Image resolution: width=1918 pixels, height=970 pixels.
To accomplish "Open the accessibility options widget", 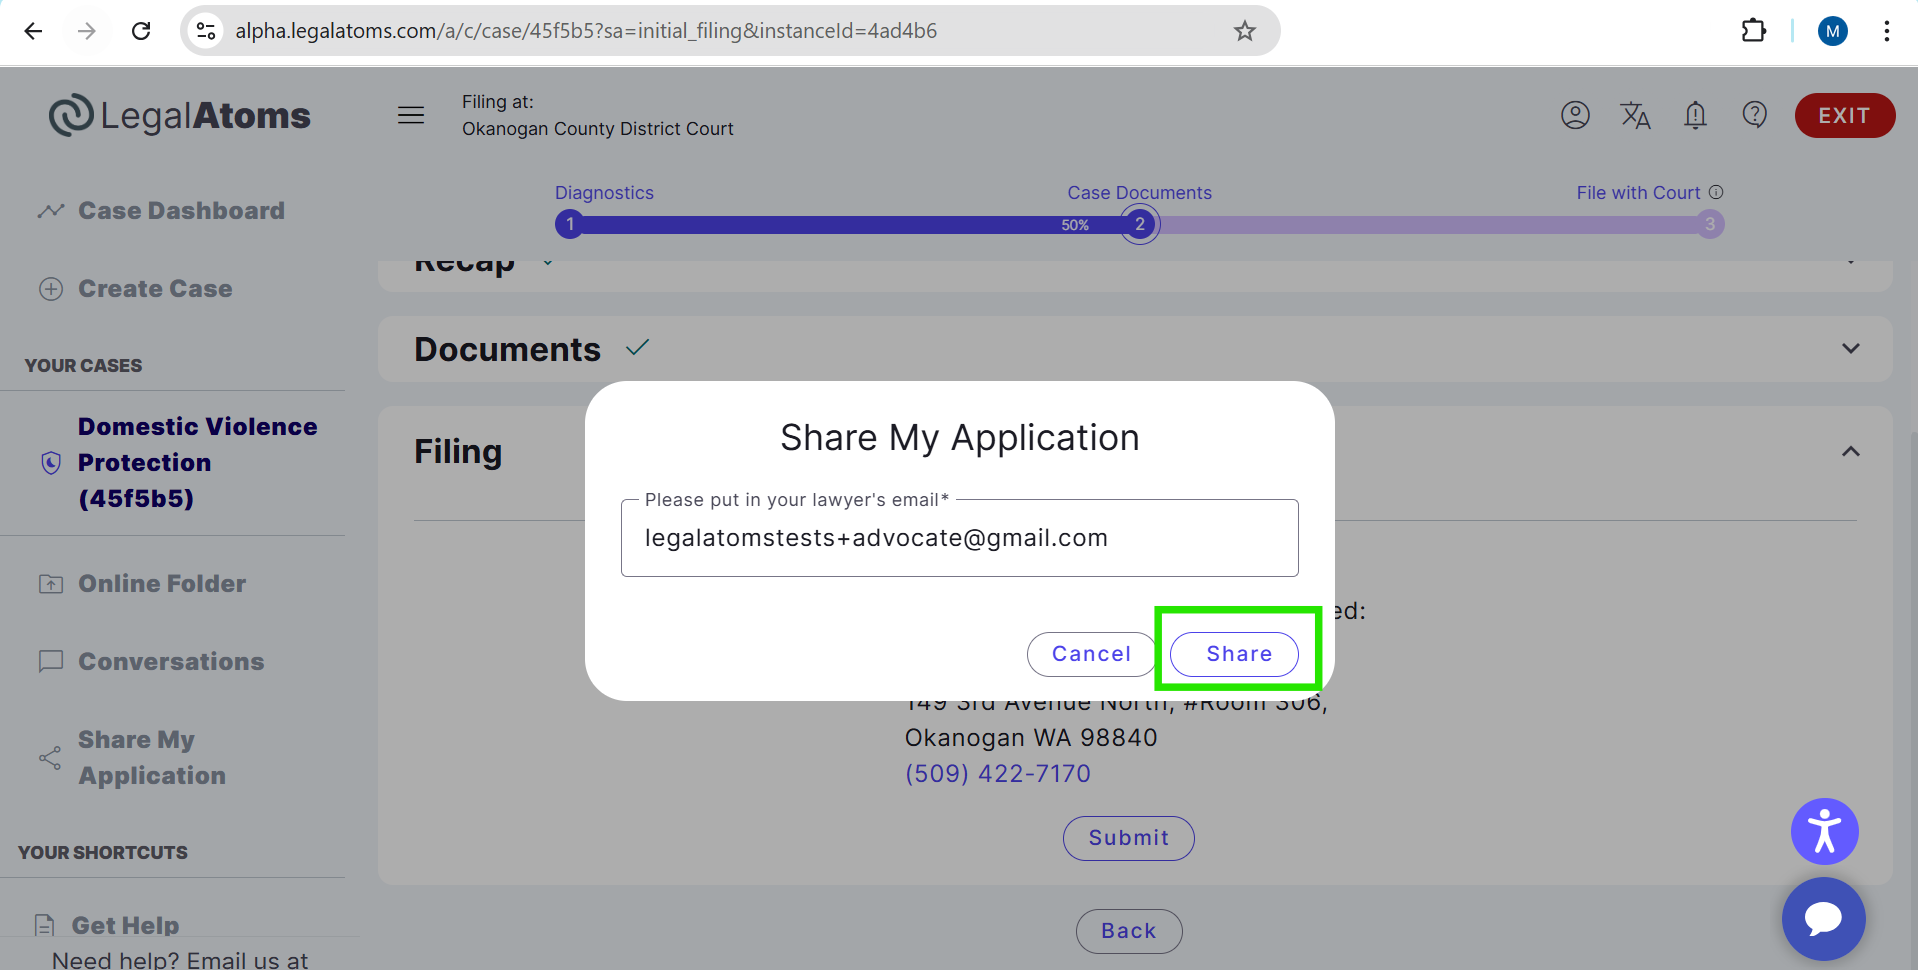I will [1824, 831].
